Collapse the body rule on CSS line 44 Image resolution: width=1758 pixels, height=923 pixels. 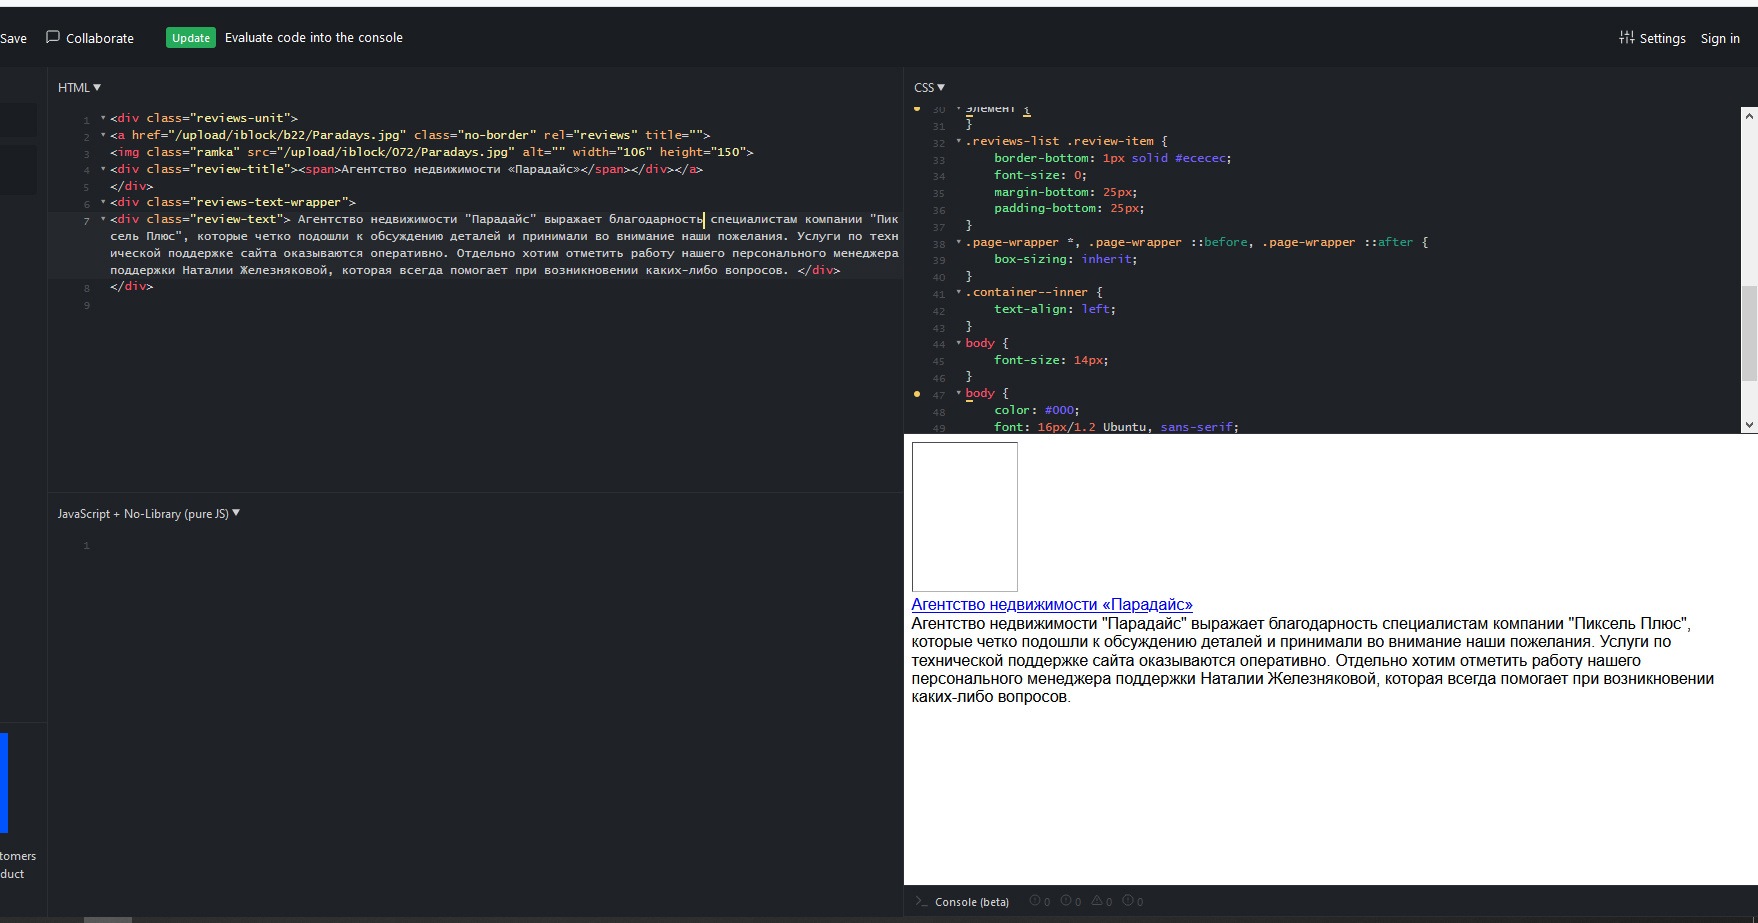[x=959, y=343]
